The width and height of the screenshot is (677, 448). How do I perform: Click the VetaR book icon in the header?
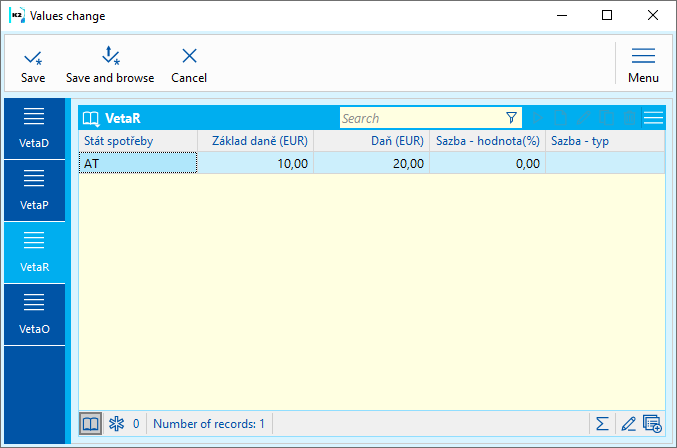click(x=92, y=118)
